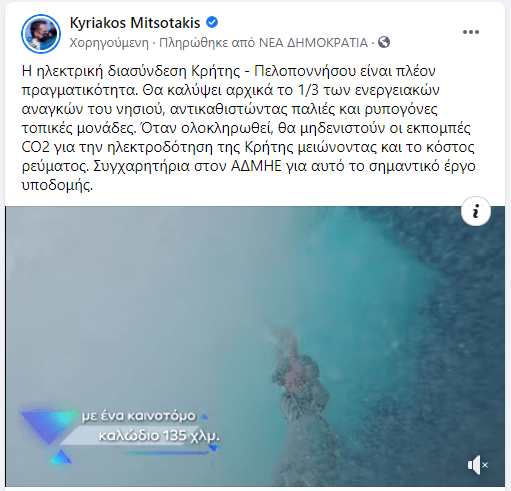The image size is (511, 491).
Task: Play the underwater cable video
Action: tap(255, 346)
